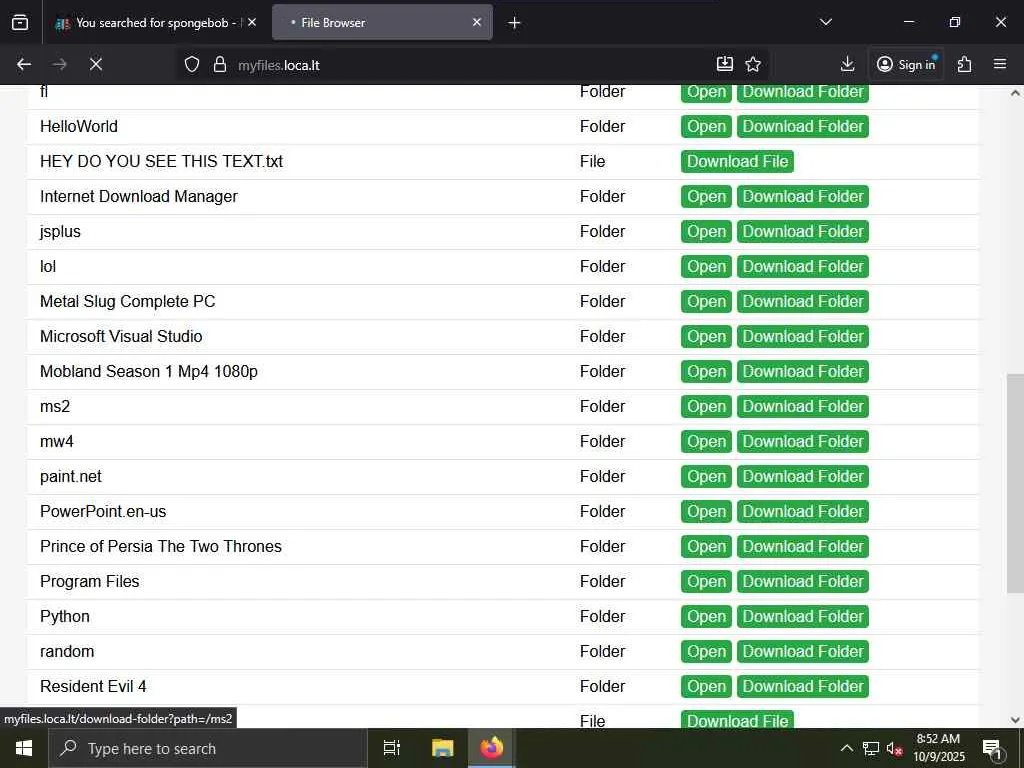Image resolution: width=1024 pixels, height=768 pixels.
Task: Click the "Mobland Season 1 Mp4 1080p" text
Action: pos(149,372)
